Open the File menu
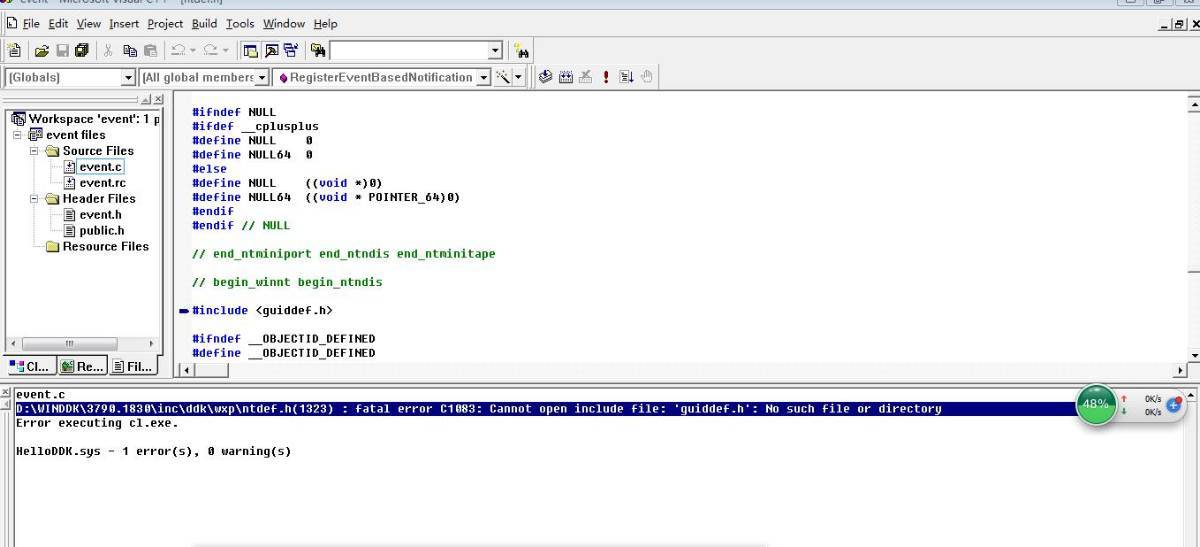The width and height of the screenshot is (1200, 547). pos(31,23)
